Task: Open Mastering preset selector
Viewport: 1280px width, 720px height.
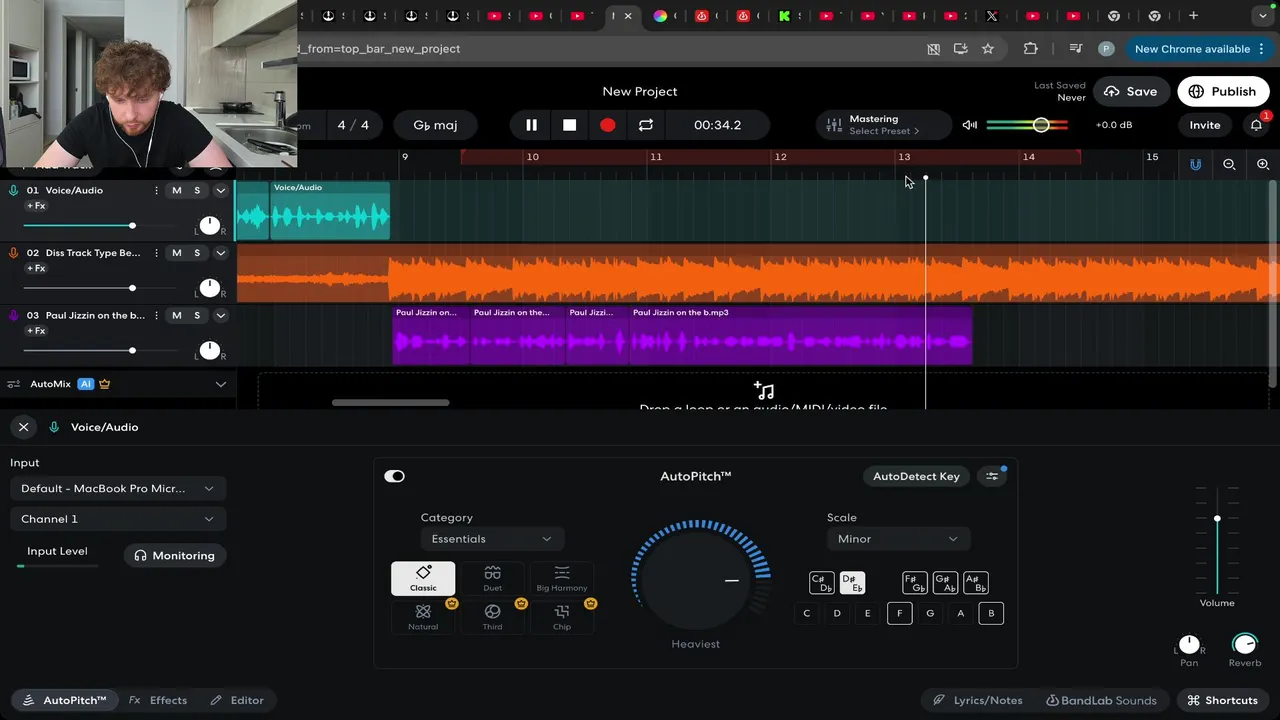Action: [x=883, y=125]
